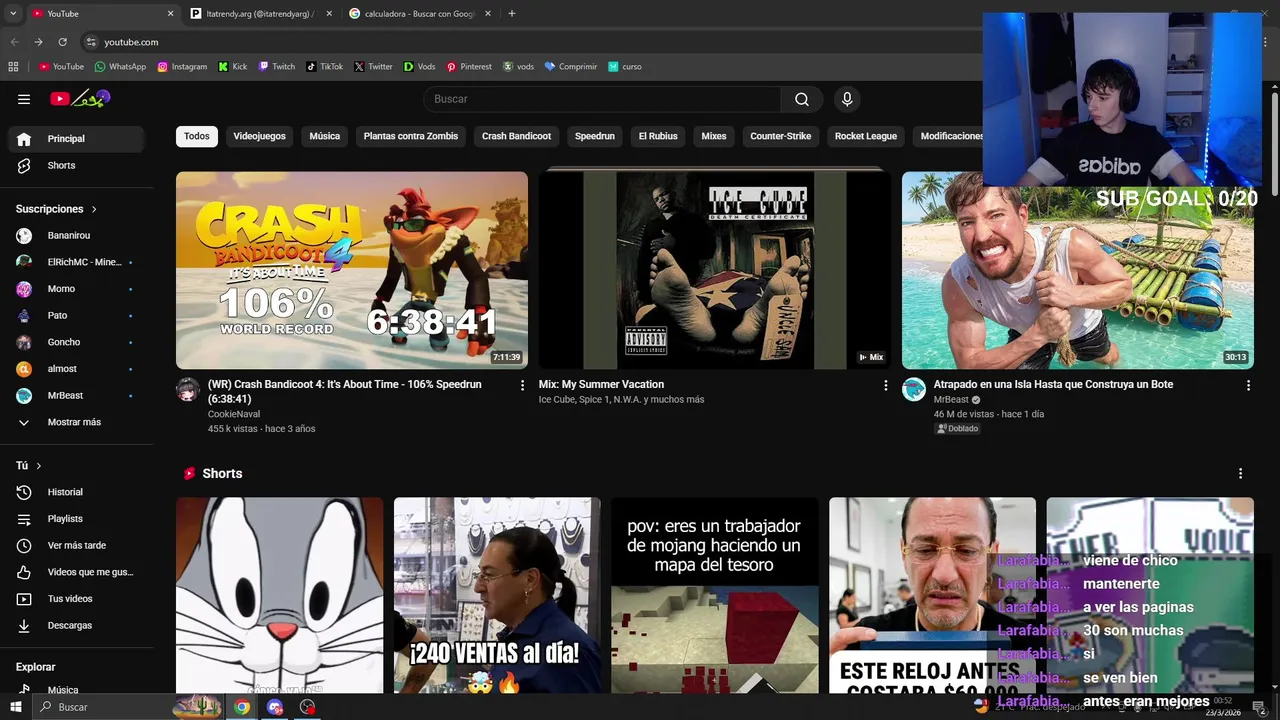Open the Bugs Bunny Short thumbnail
Viewport: 1280px width, 720px height.
tap(279, 595)
